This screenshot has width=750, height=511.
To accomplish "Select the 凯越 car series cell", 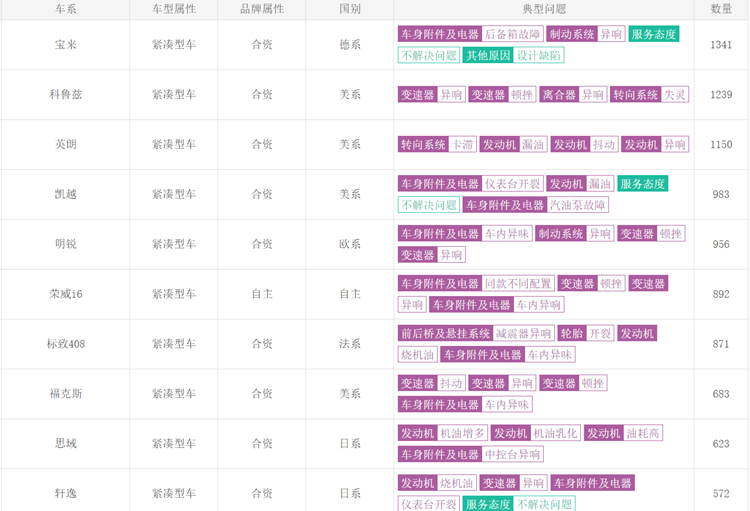I will coord(66,194).
